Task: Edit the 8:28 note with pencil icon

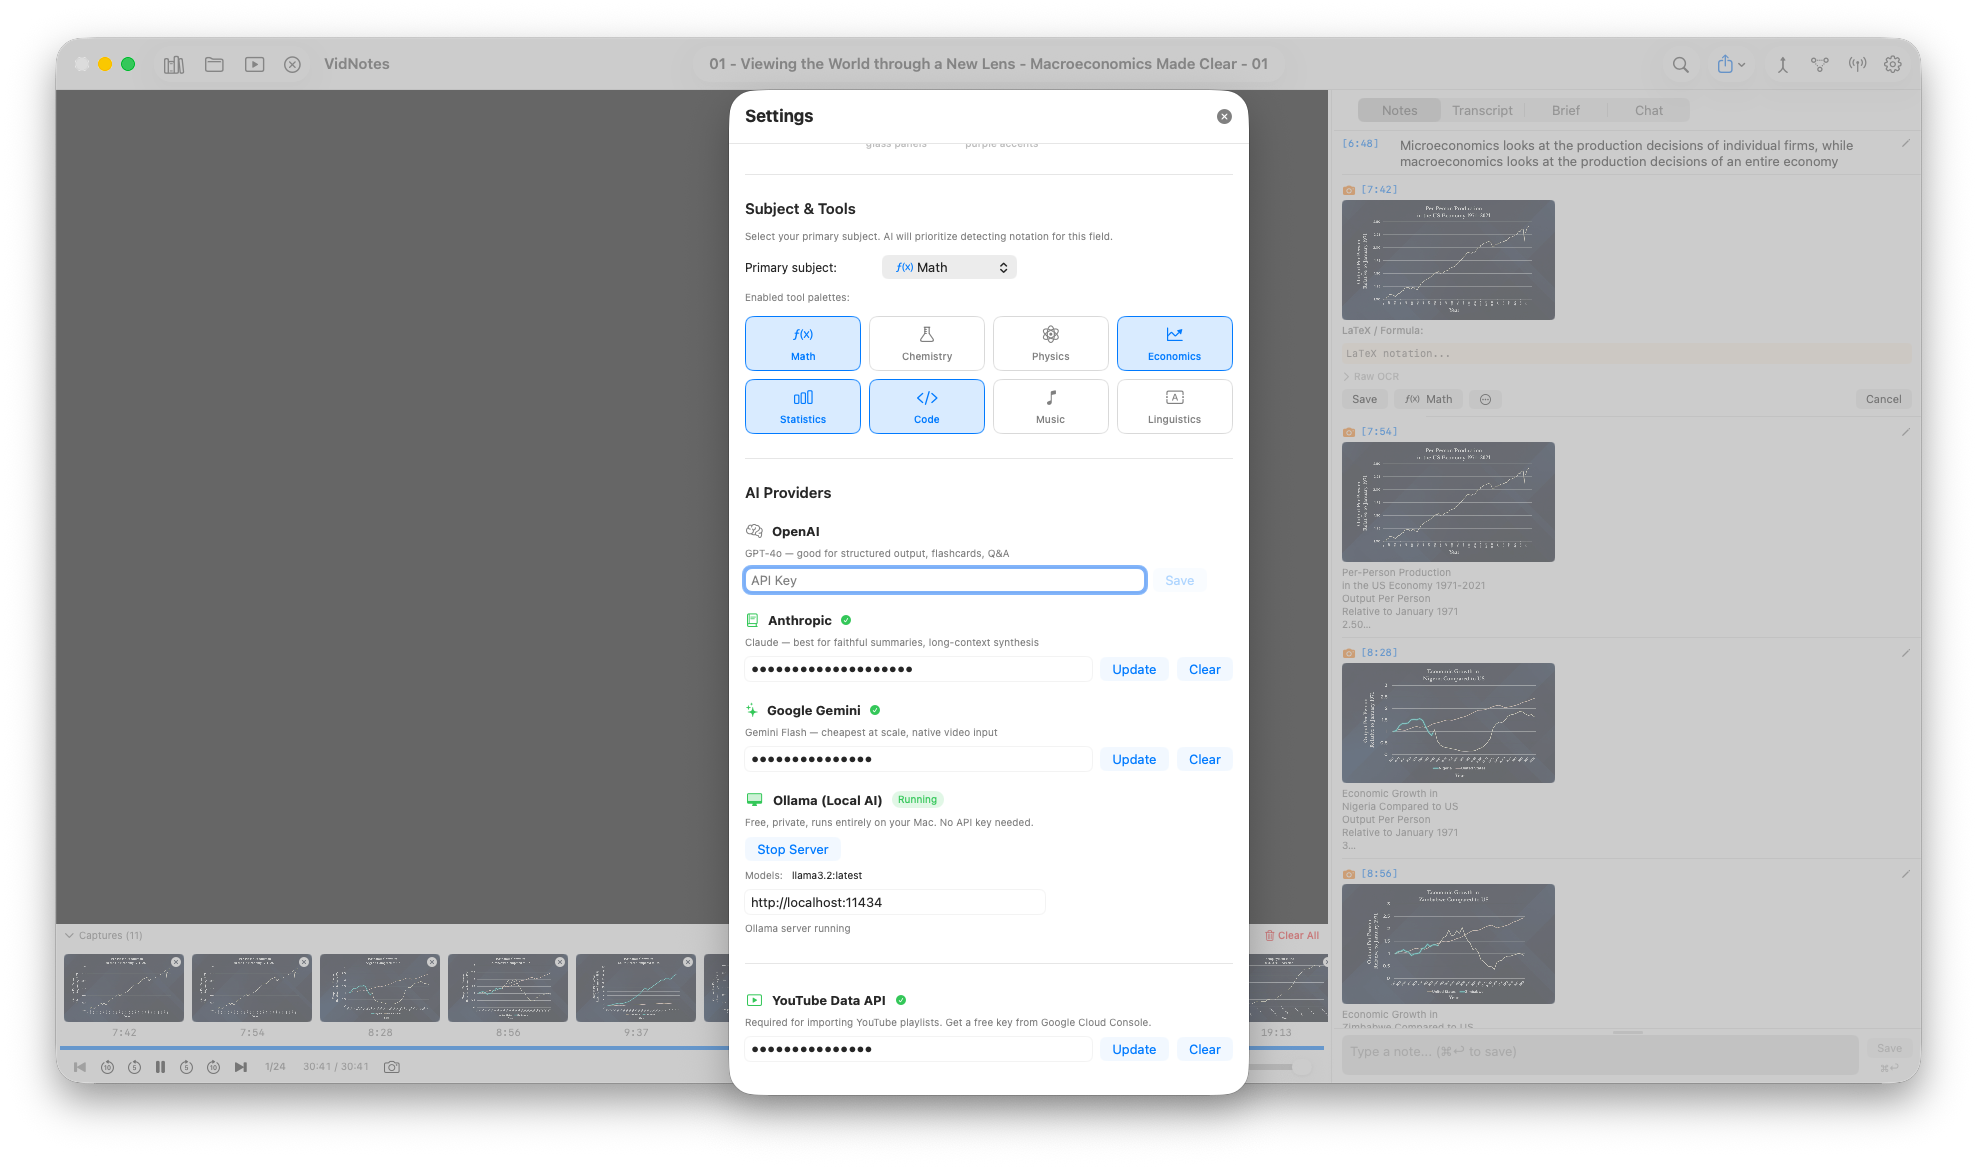Action: [x=1906, y=653]
